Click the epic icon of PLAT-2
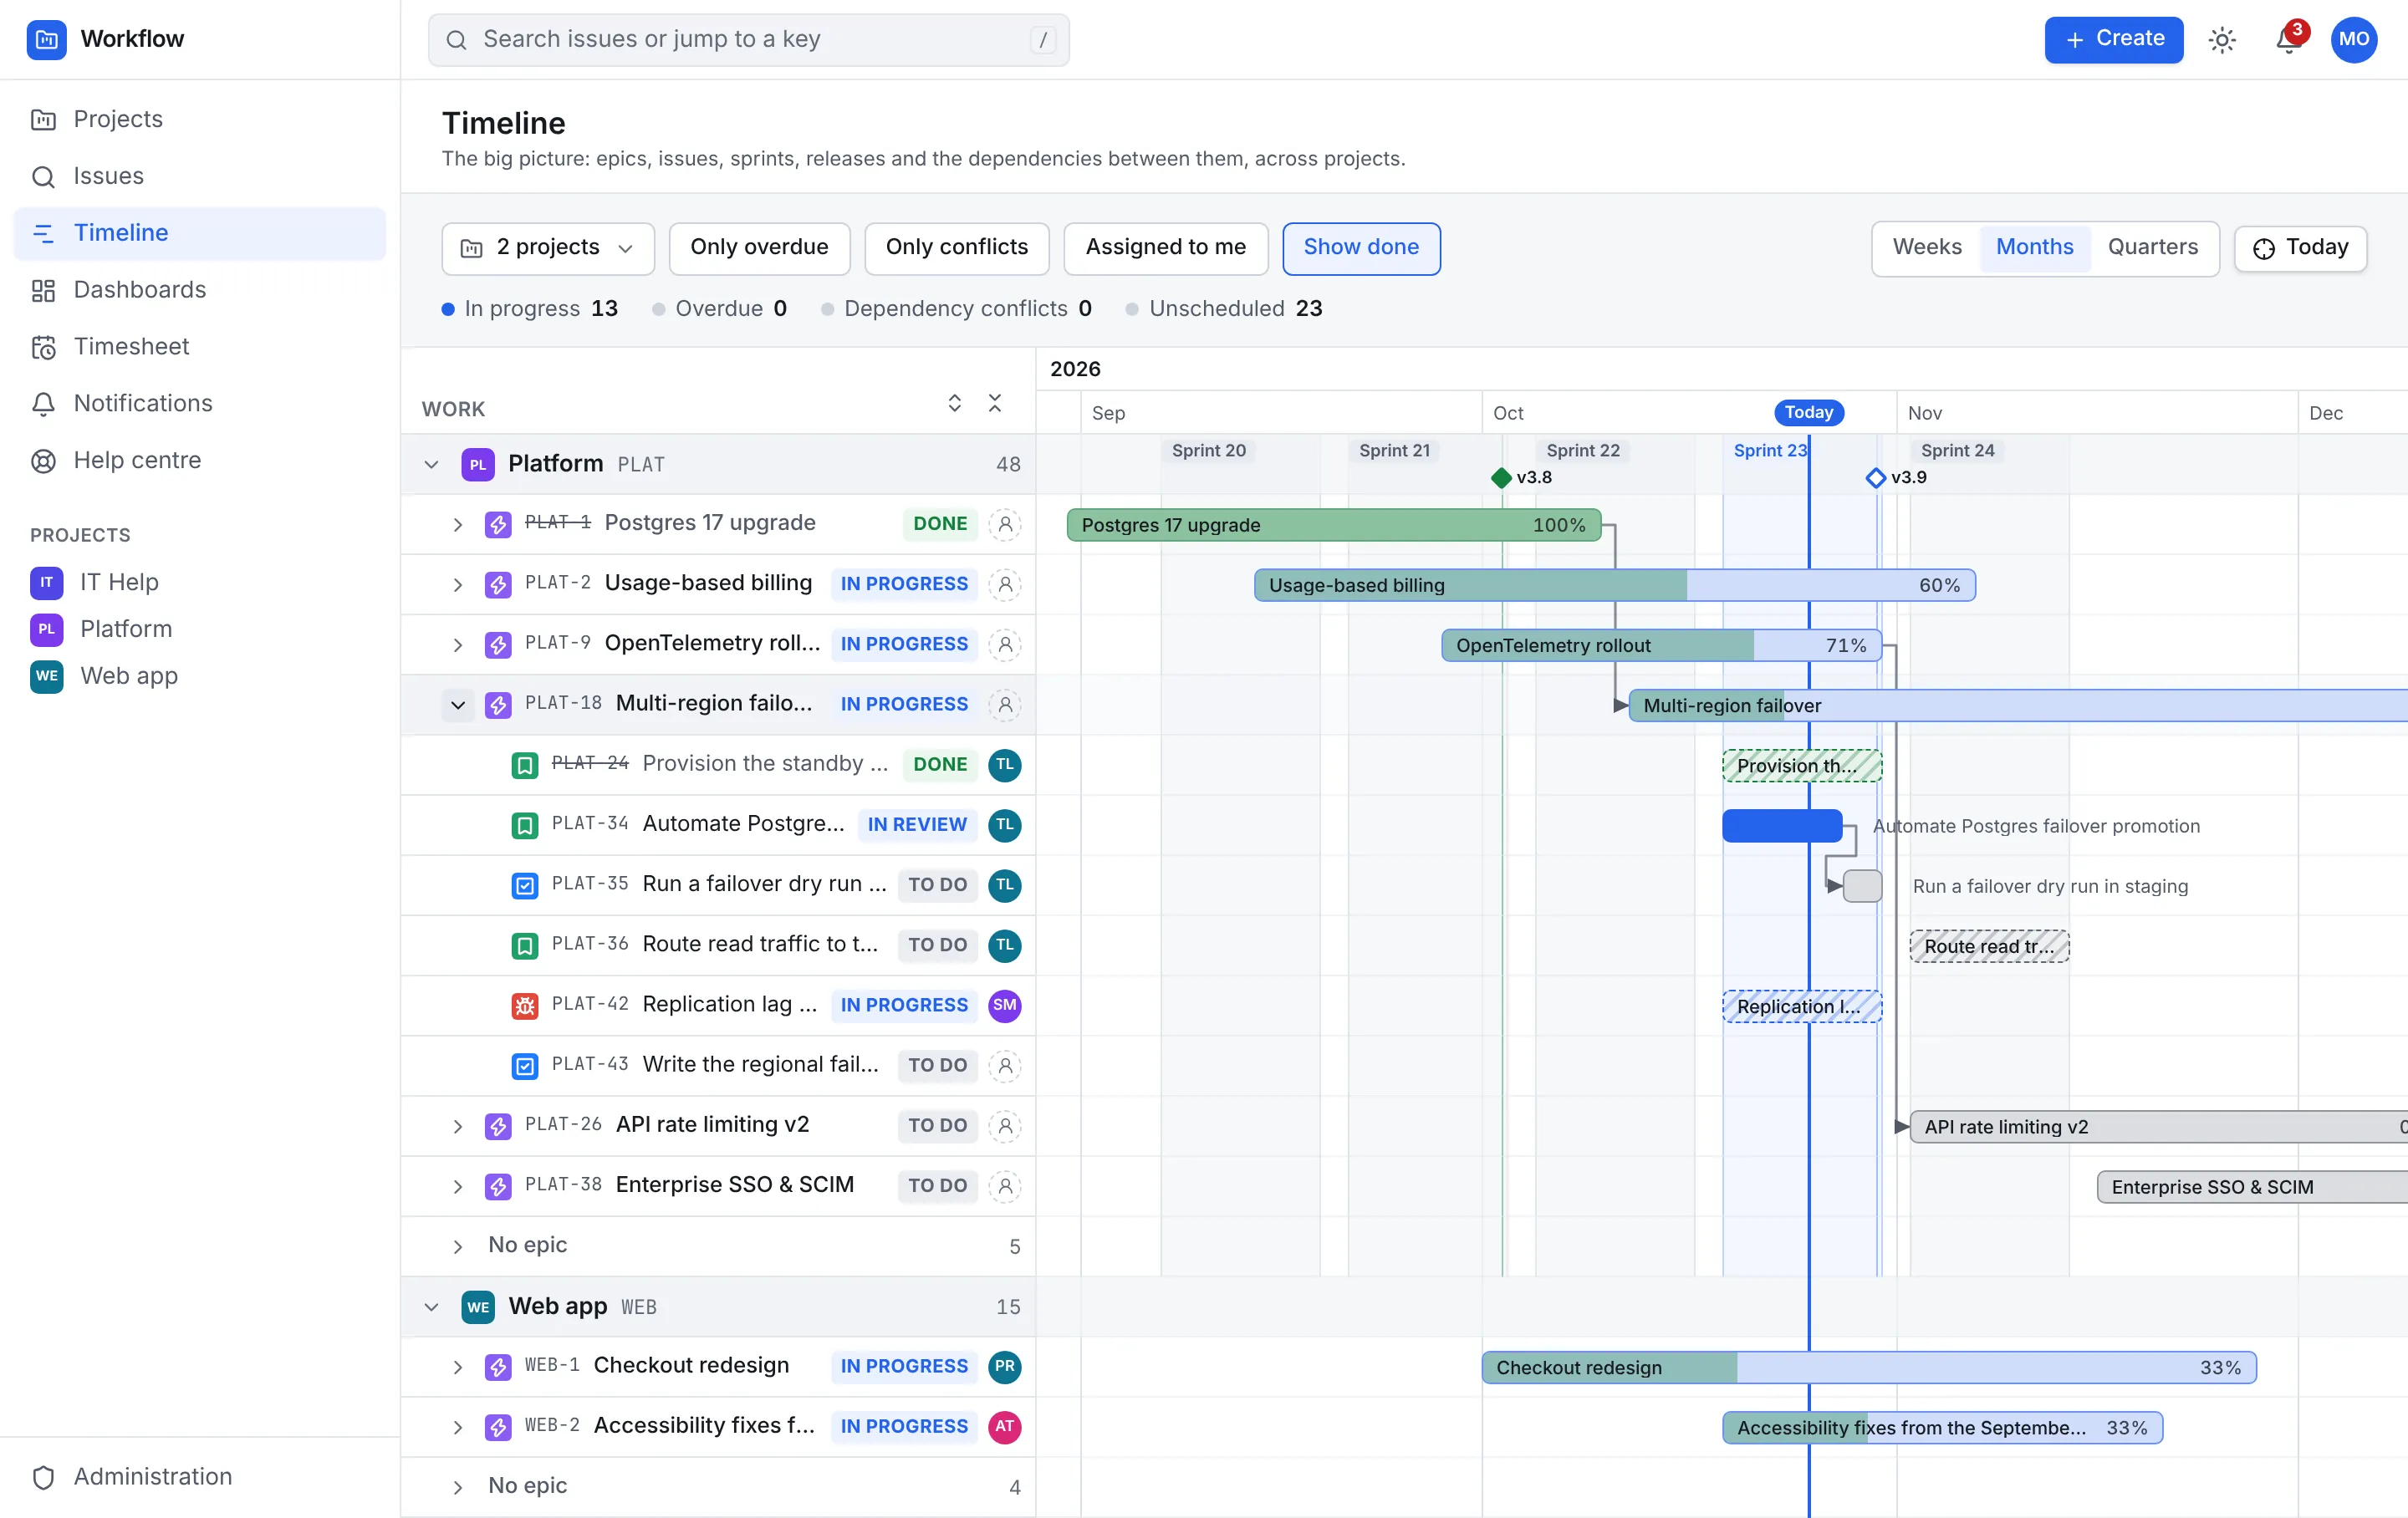This screenshot has height=1518, width=2408. pyautogui.click(x=498, y=585)
